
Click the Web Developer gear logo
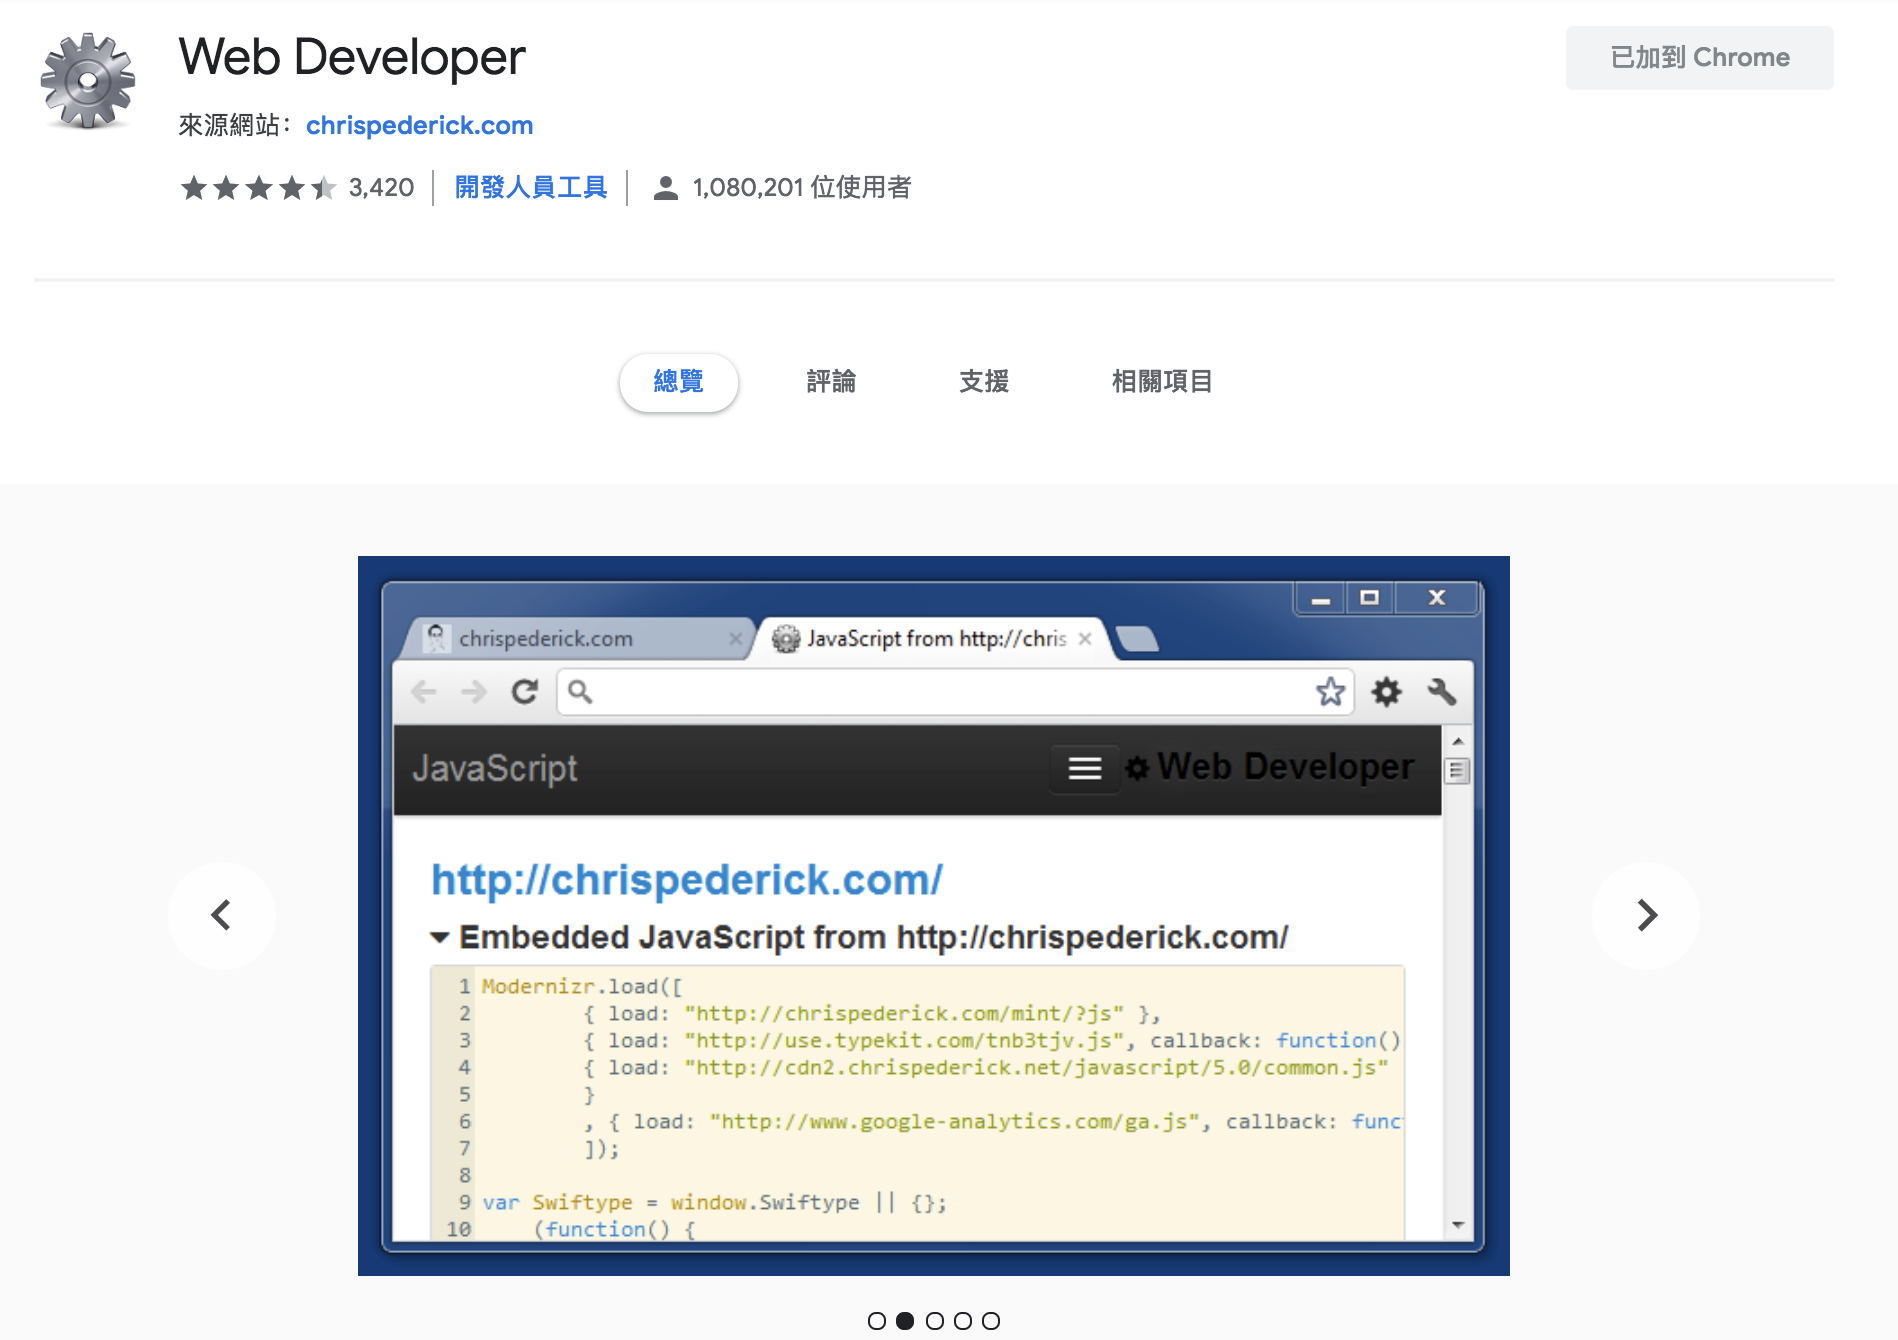tap(87, 81)
